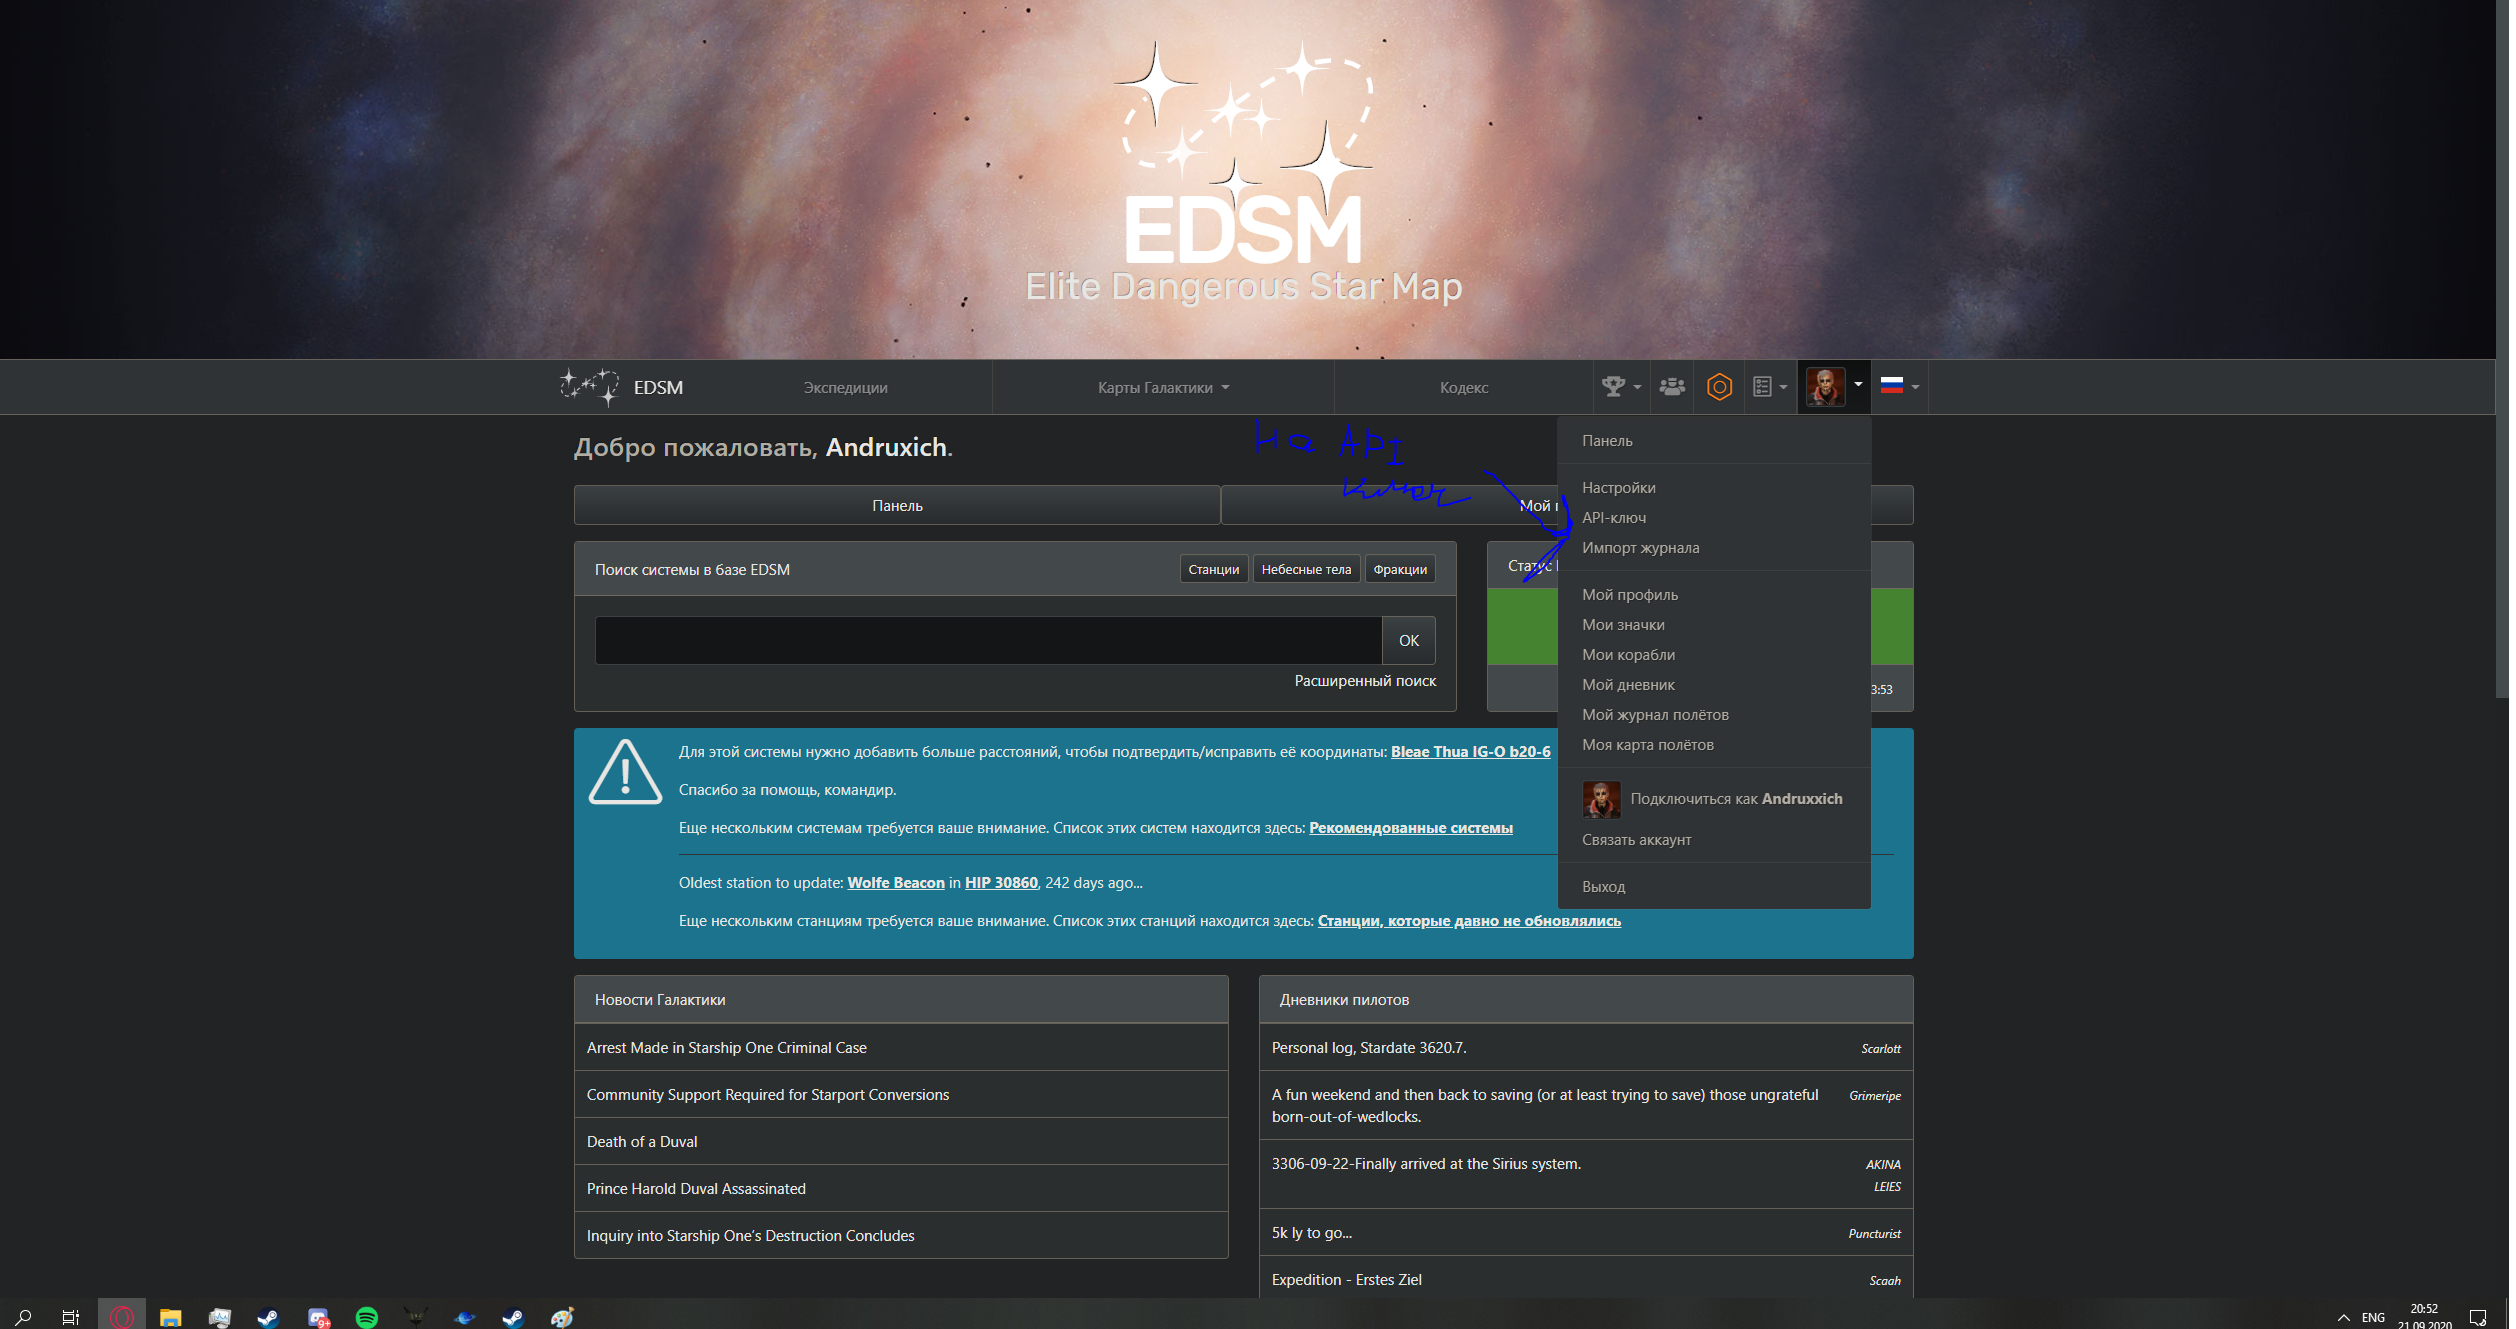Follow the Рекомендованные системы link
2516x1329 pixels.
[x=1411, y=828]
